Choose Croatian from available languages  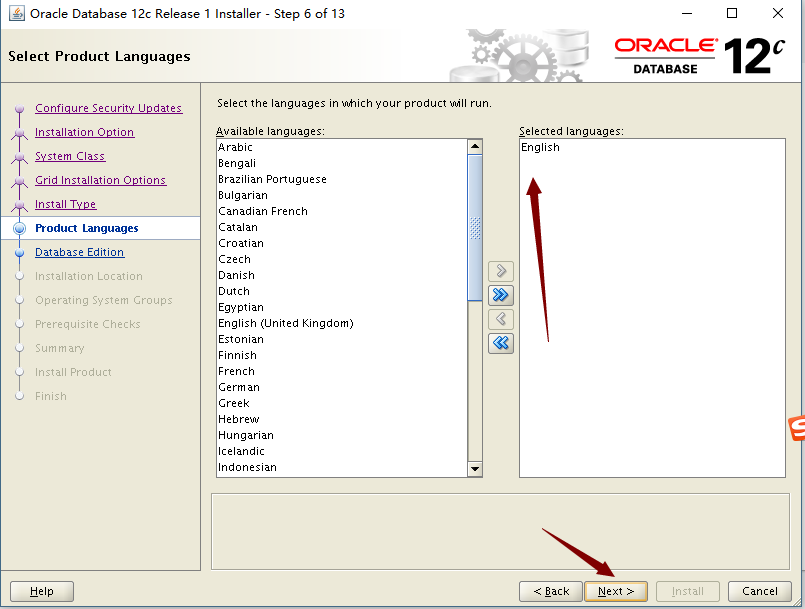pos(342,243)
